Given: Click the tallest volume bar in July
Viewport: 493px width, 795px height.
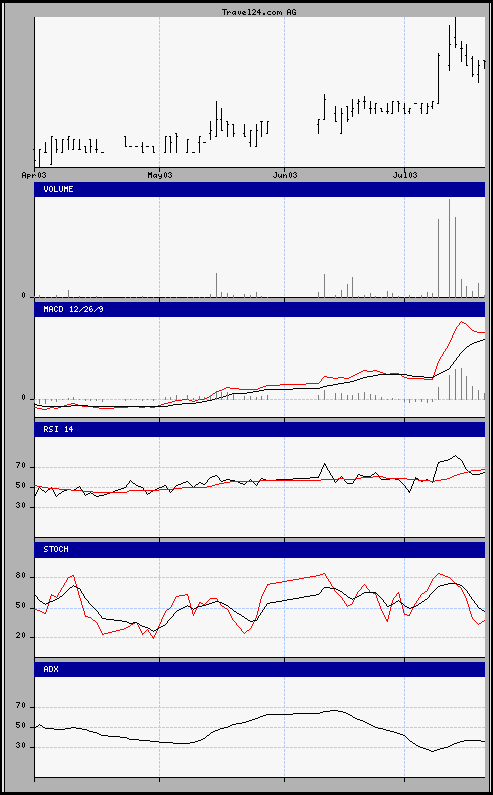Looking at the screenshot, I should 449,248.
